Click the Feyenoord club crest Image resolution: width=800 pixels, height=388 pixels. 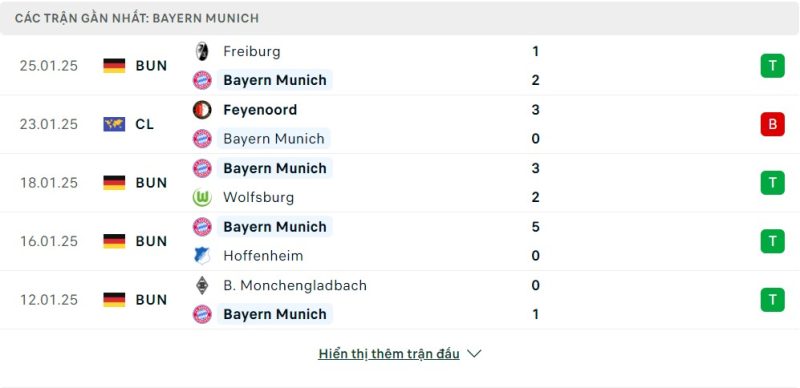coord(202,110)
